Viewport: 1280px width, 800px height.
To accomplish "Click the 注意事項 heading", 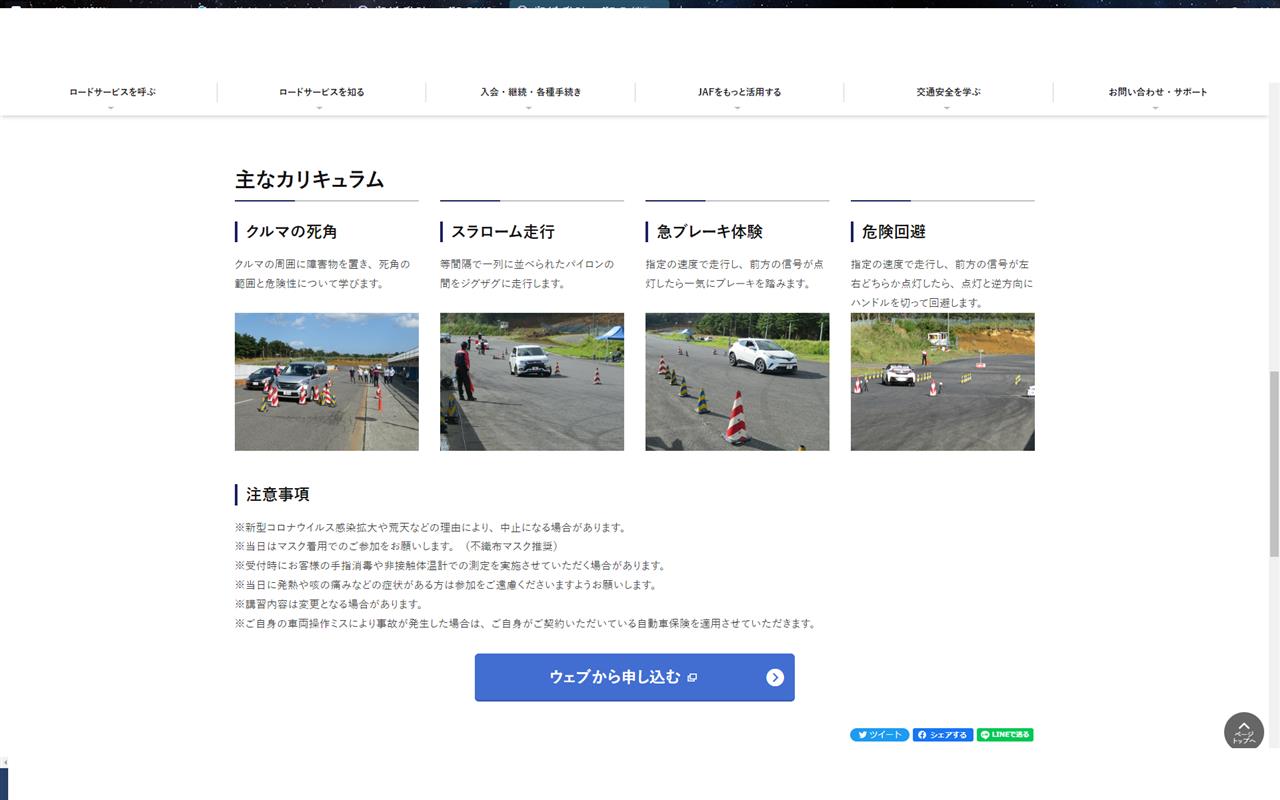I will pos(278,494).
